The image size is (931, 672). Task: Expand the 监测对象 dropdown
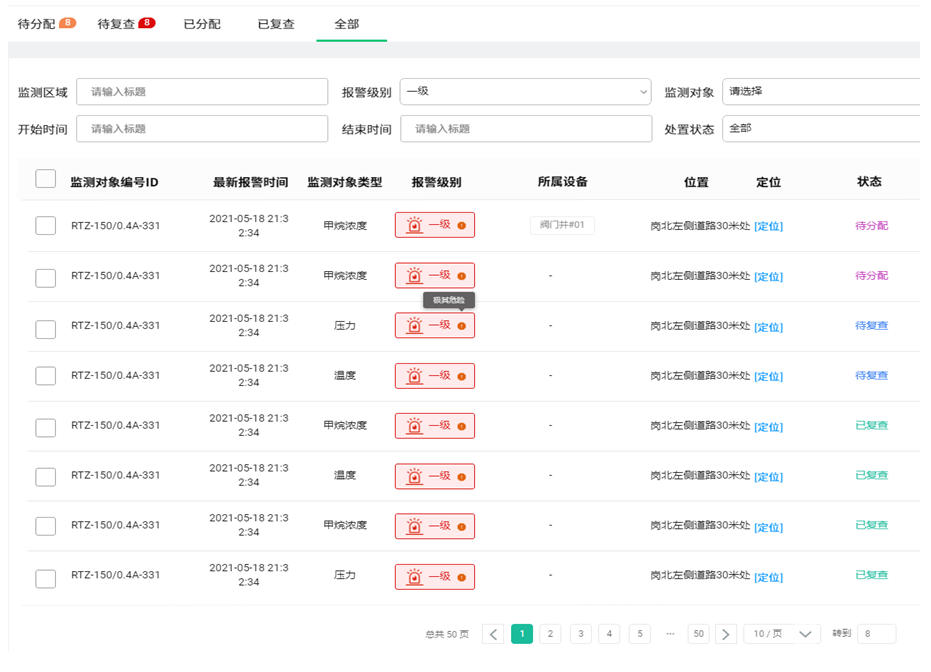point(820,92)
